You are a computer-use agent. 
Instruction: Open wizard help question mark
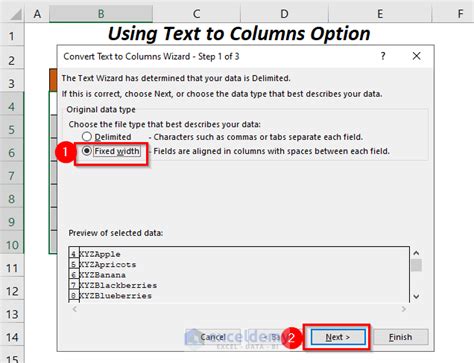[383, 56]
